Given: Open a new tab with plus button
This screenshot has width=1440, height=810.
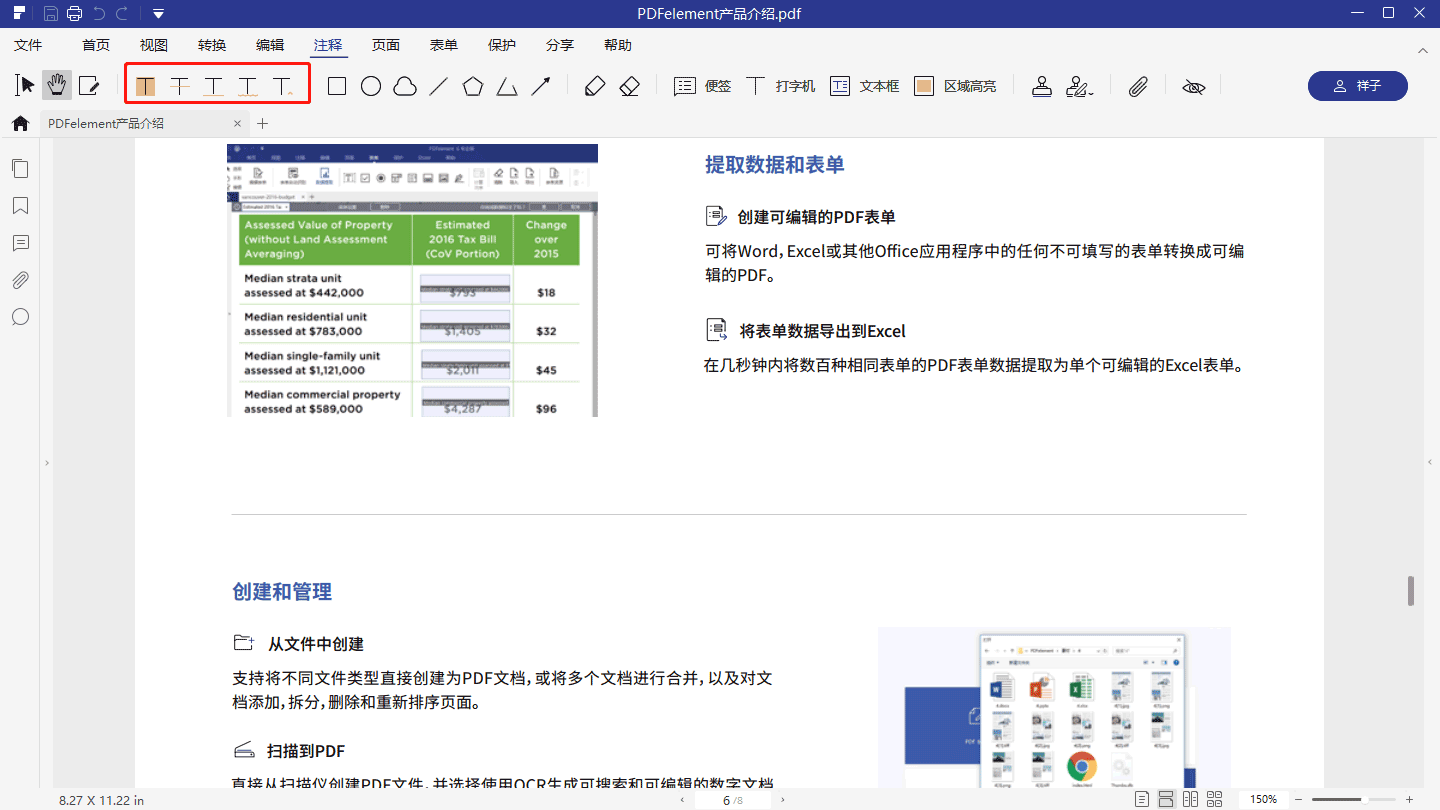Looking at the screenshot, I should click(x=263, y=124).
